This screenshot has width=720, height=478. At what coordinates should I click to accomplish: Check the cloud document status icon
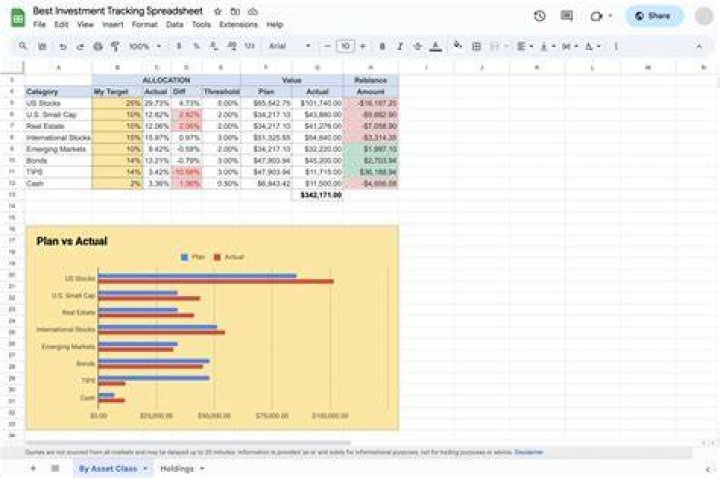[x=253, y=11]
